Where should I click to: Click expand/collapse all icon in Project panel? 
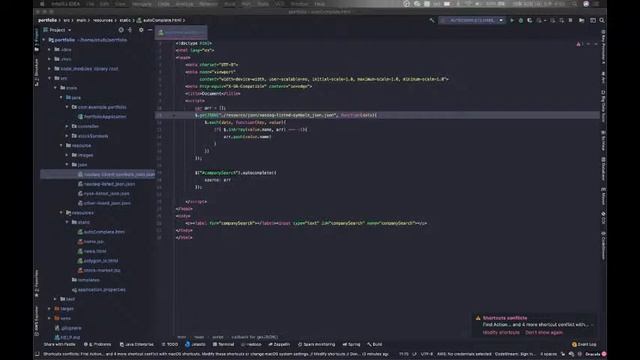coord(130,30)
